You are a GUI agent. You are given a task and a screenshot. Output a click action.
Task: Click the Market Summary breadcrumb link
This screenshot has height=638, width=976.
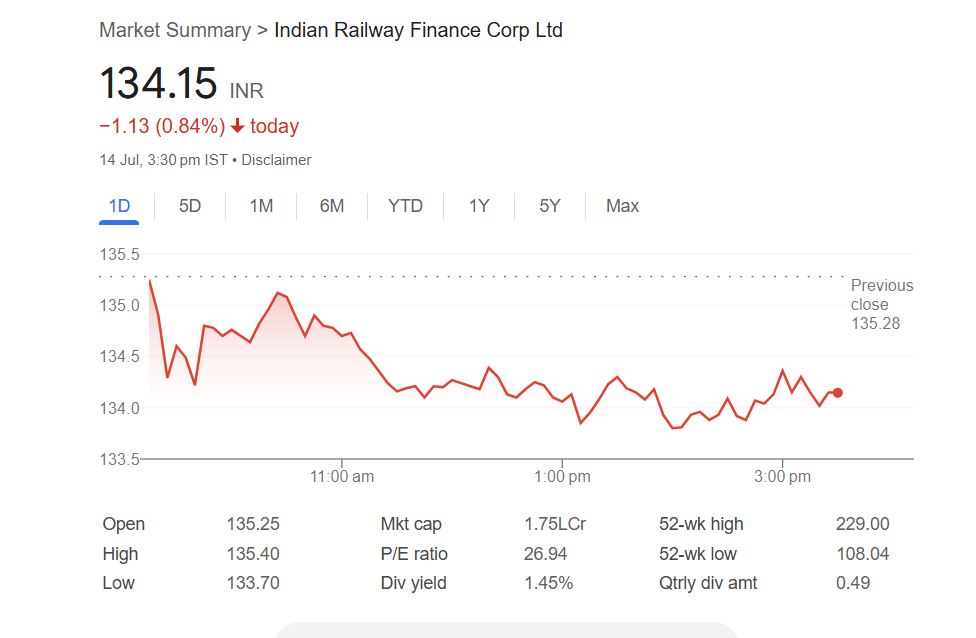175,30
